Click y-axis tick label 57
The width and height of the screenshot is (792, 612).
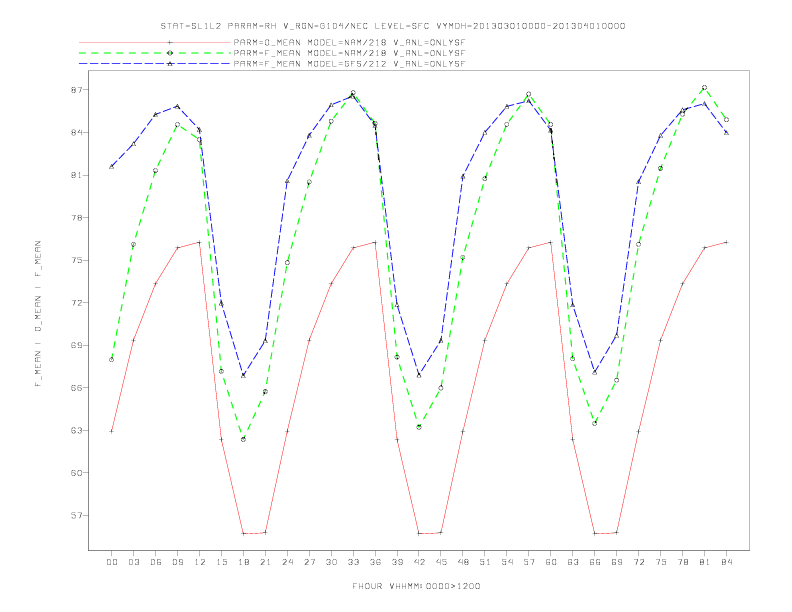tap(77, 516)
